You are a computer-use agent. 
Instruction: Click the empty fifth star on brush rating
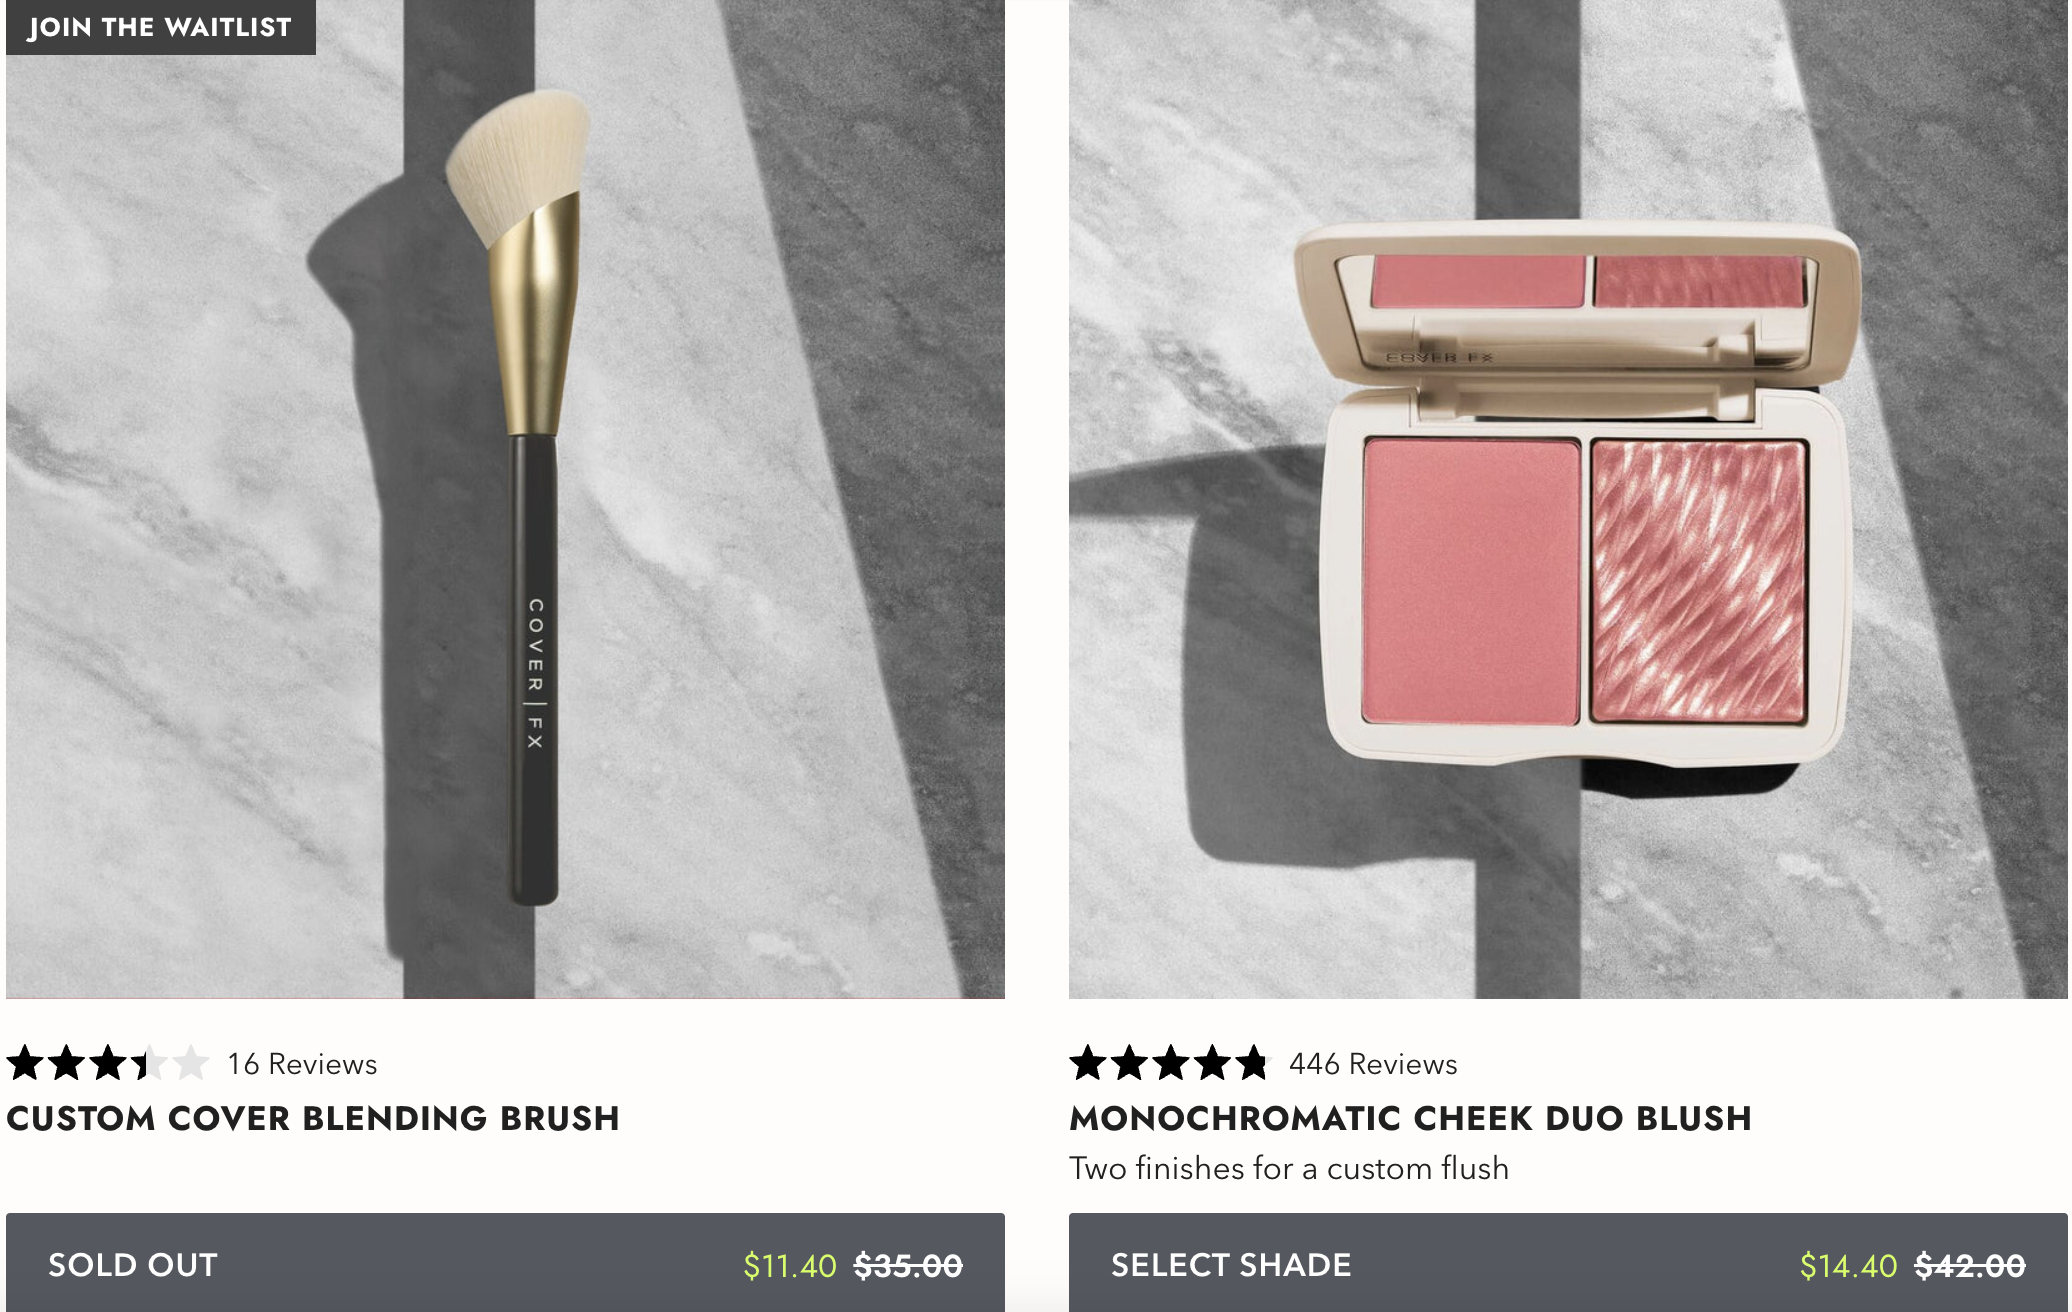(190, 1063)
